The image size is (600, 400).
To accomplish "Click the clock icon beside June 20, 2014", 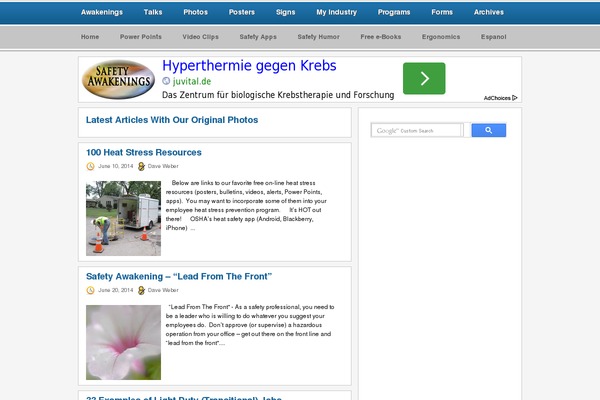I will pos(90,290).
